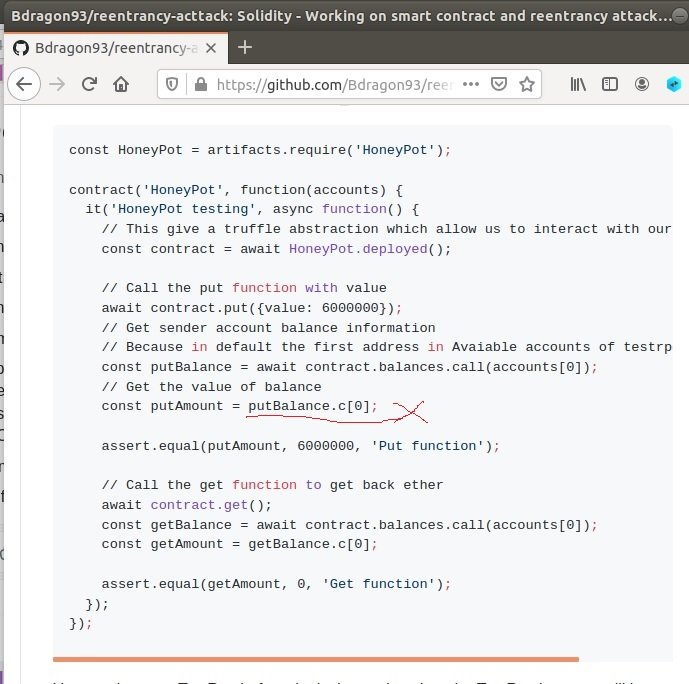Click the browser back arrow button

click(x=24, y=85)
